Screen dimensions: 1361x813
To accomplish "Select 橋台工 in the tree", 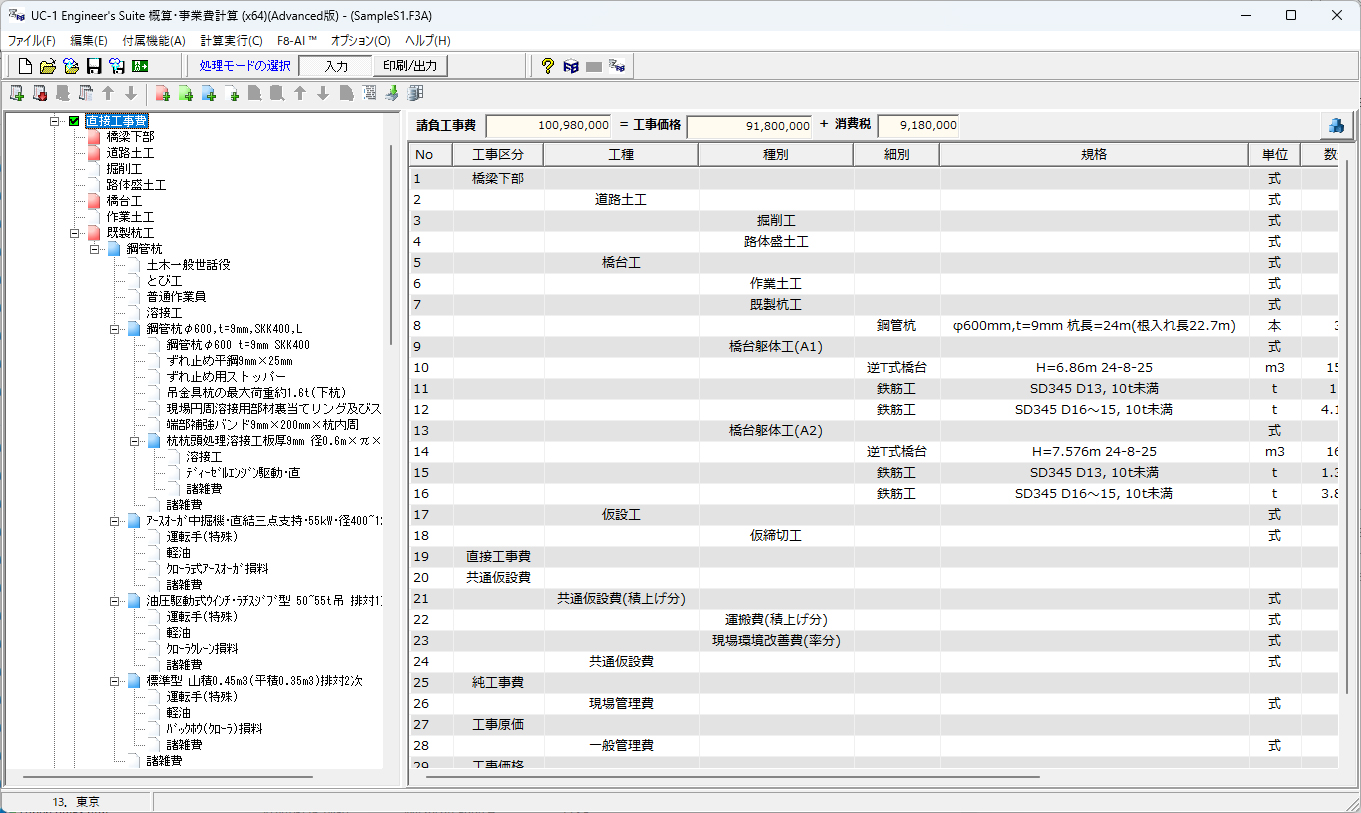I will (x=124, y=201).
